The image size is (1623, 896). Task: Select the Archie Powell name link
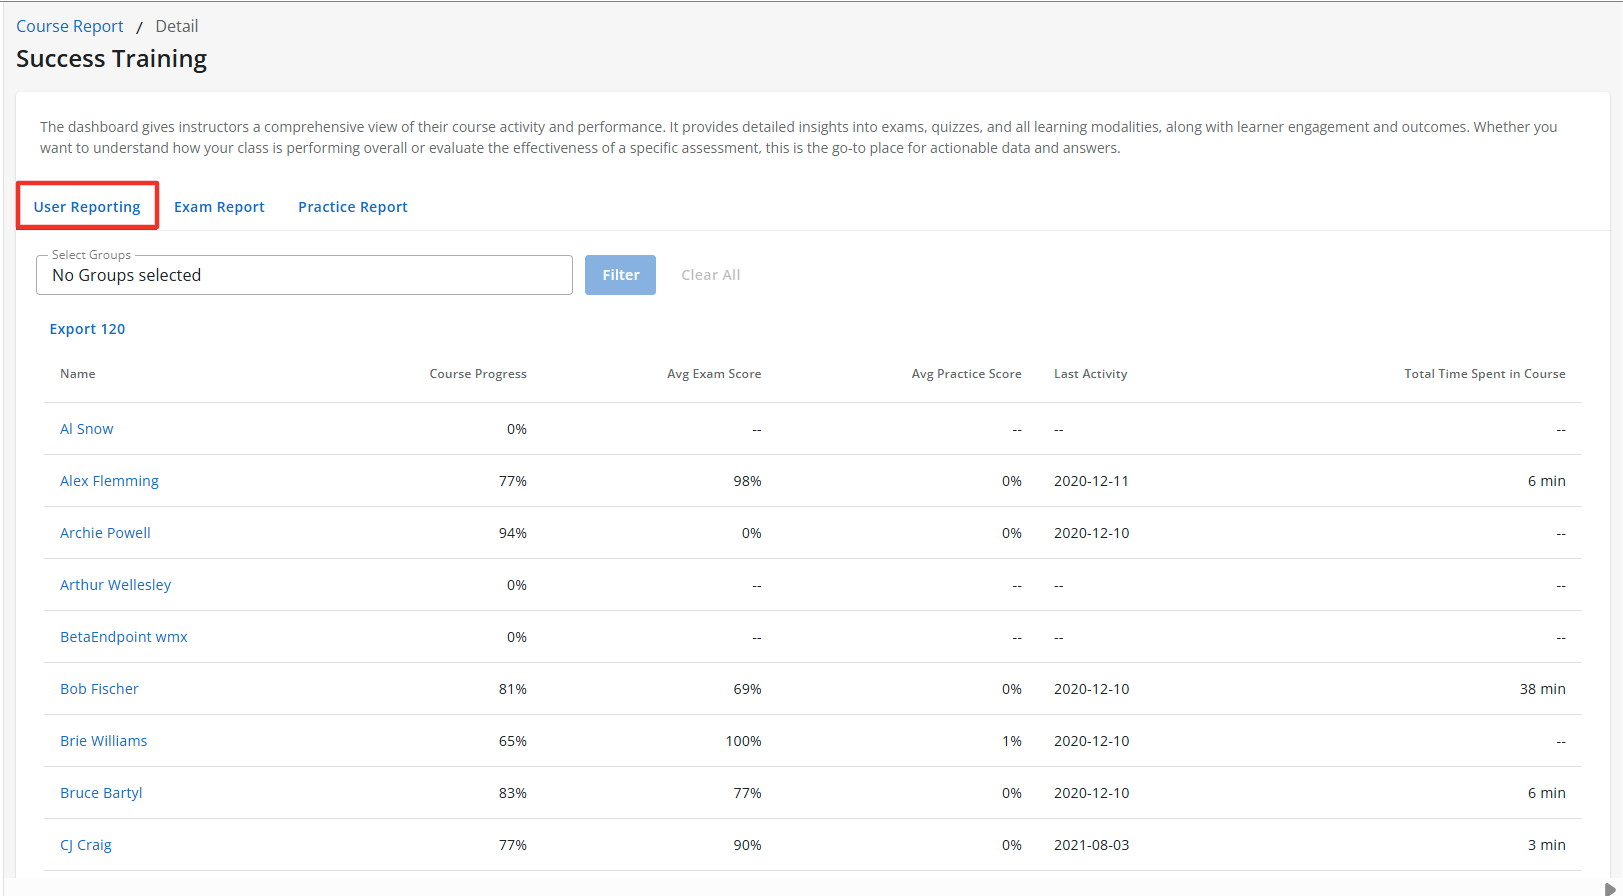pyautogui.click(x=105, y=533)
